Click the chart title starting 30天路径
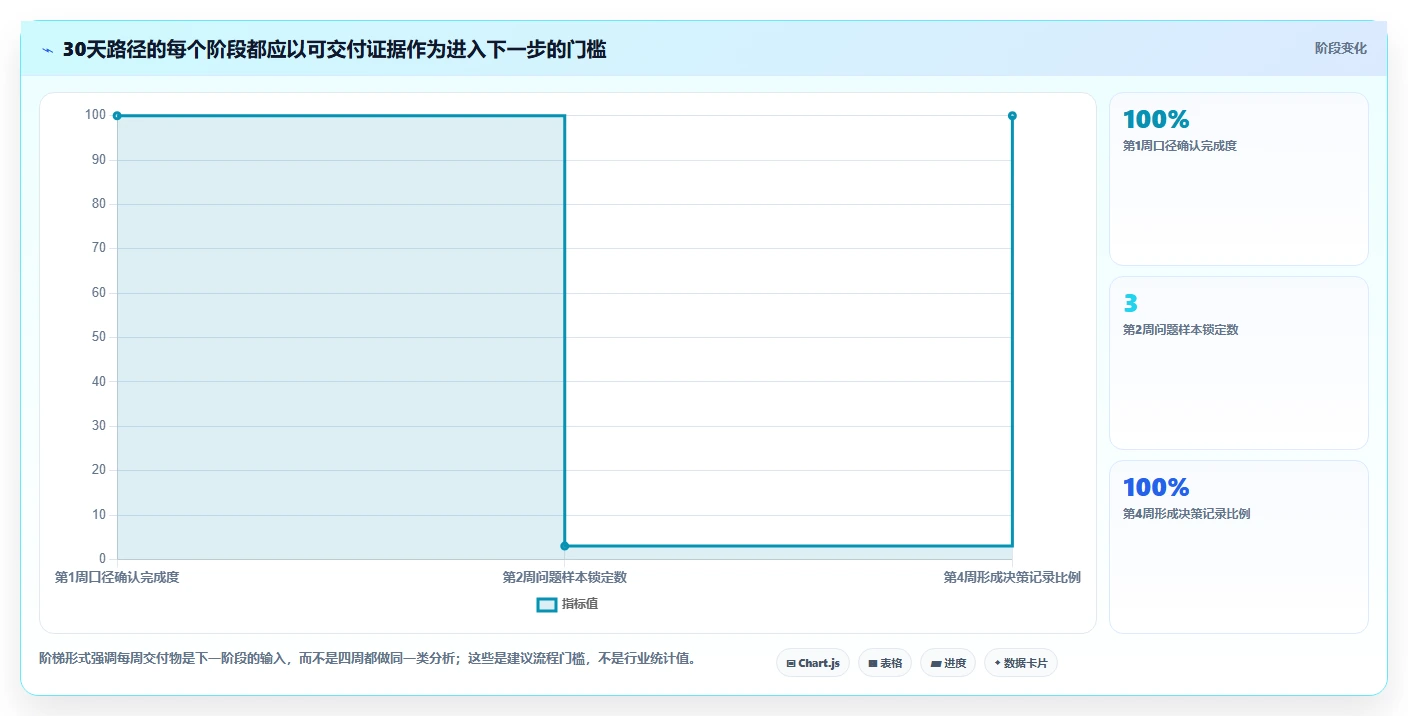The width and height of the screenshot is (1408, 716). pos(334,50)
